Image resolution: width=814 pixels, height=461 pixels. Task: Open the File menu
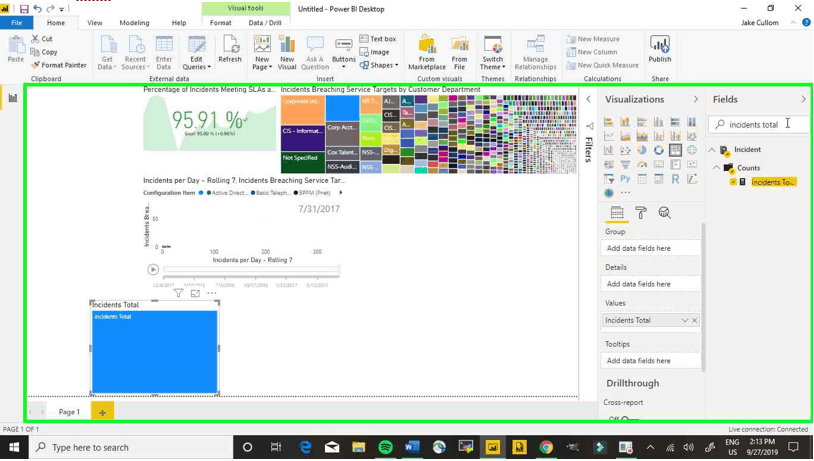[x=17, y=23]
